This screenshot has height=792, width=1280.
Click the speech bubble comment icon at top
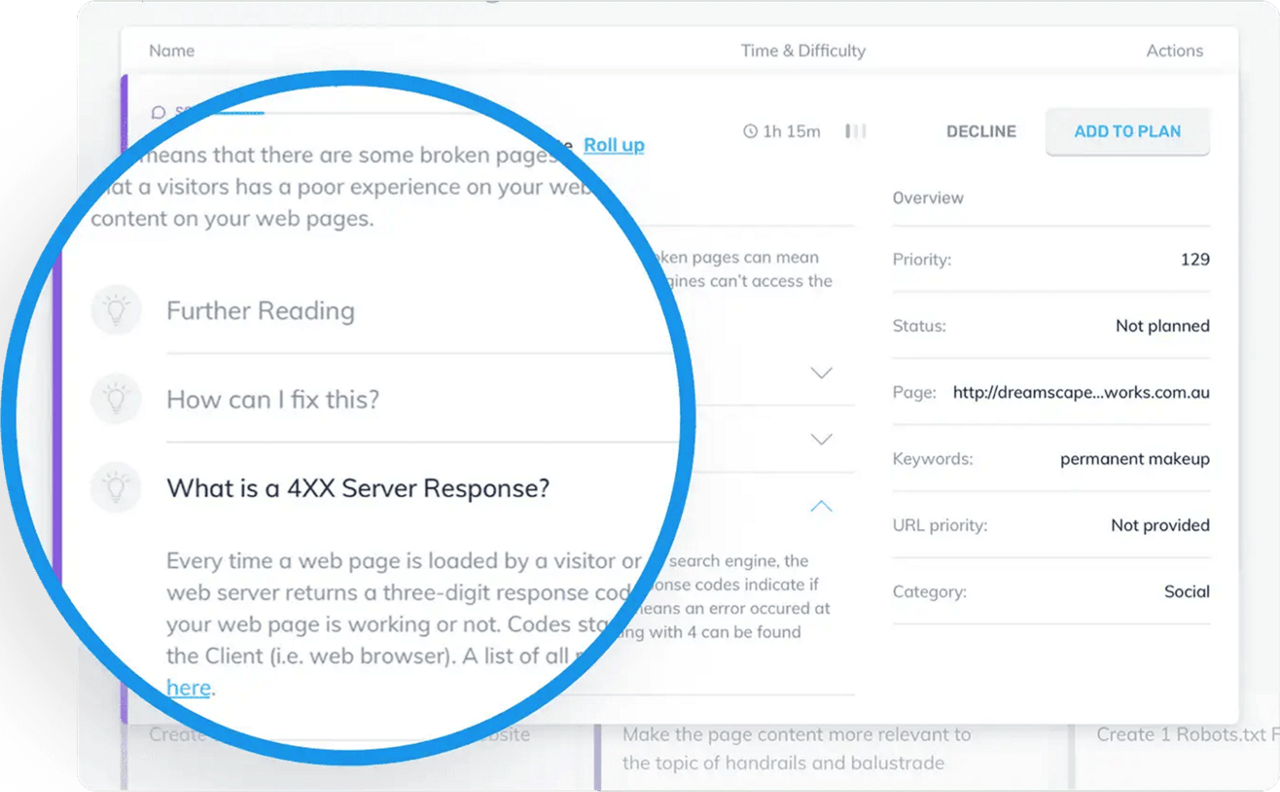tap(158, 112)
